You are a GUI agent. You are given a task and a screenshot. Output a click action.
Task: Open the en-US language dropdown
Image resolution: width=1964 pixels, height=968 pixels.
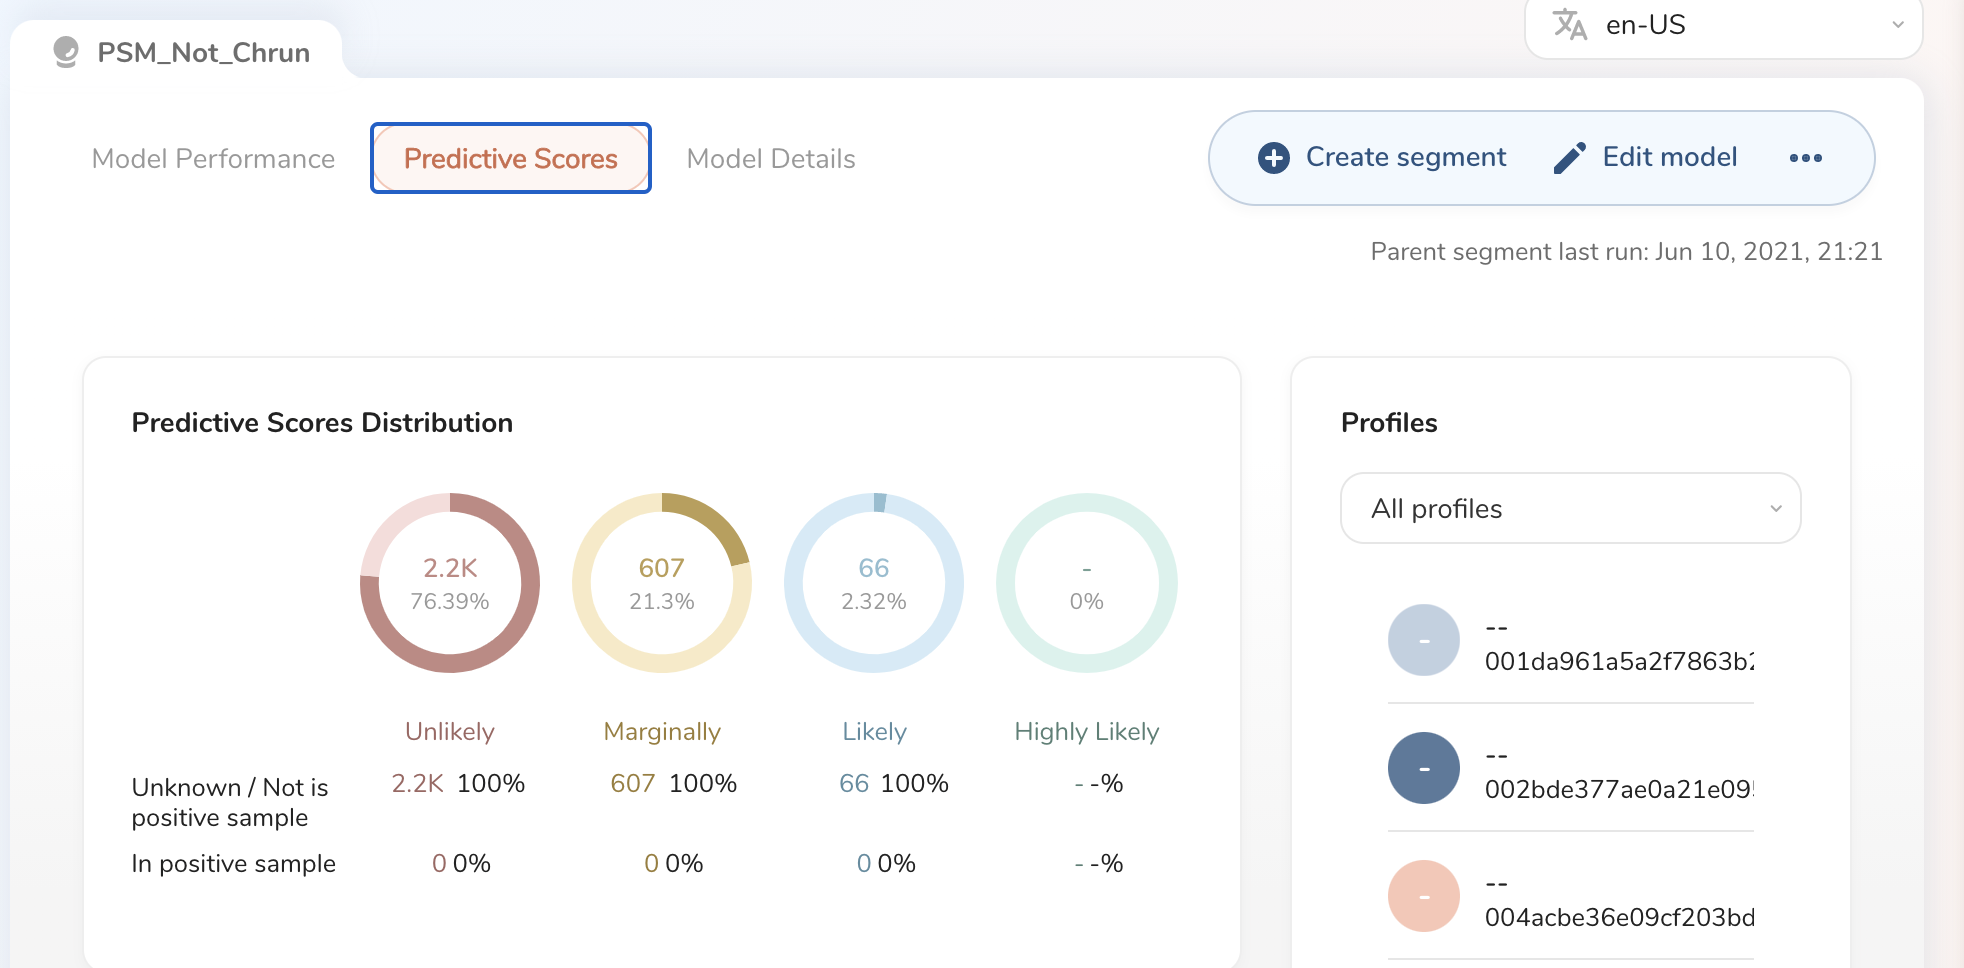pos(1722,25)
